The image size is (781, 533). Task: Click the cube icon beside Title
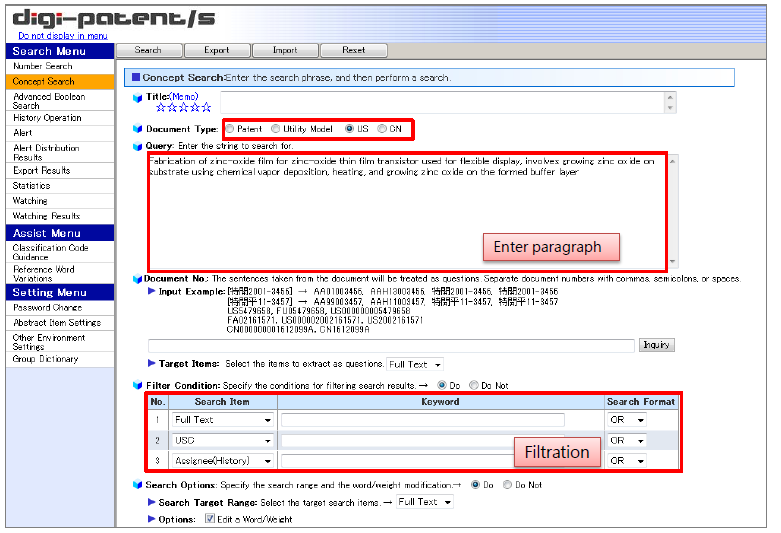pos(137,98)
